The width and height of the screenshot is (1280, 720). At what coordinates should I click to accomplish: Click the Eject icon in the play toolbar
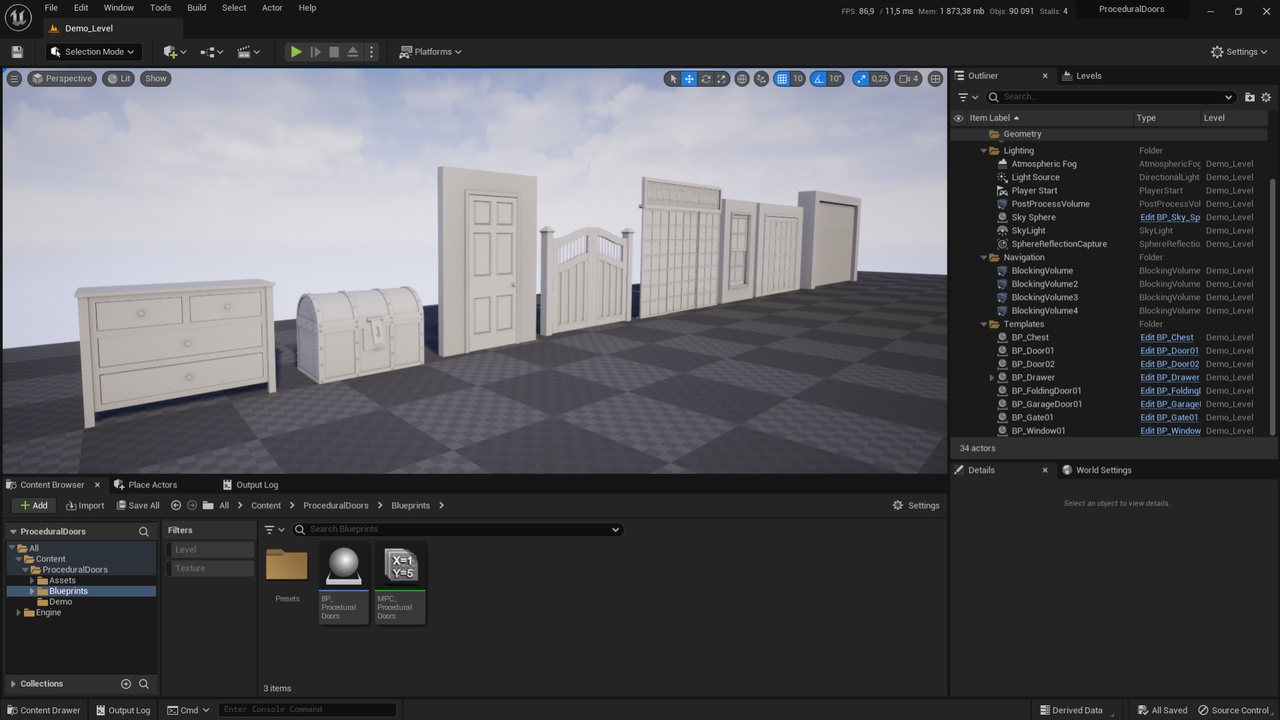tap(353, 52)
